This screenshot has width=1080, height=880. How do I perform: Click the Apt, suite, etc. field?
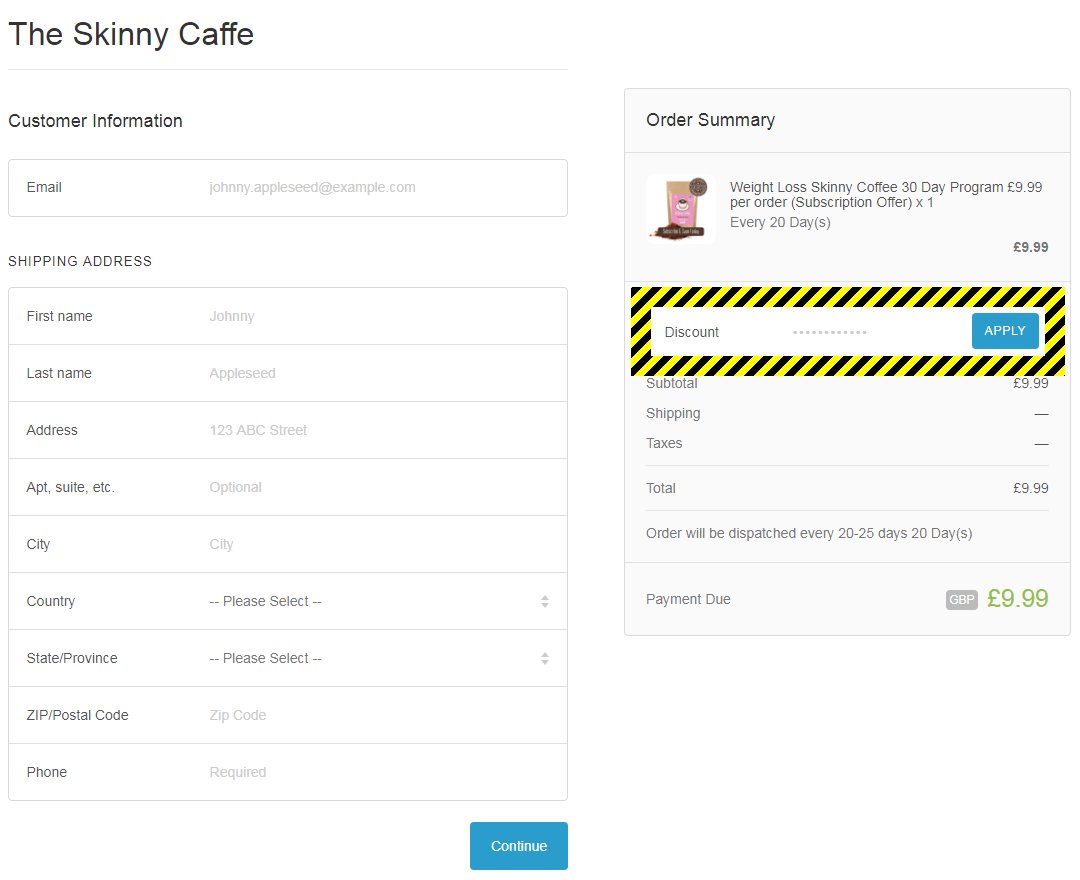(x=380, y=487)
